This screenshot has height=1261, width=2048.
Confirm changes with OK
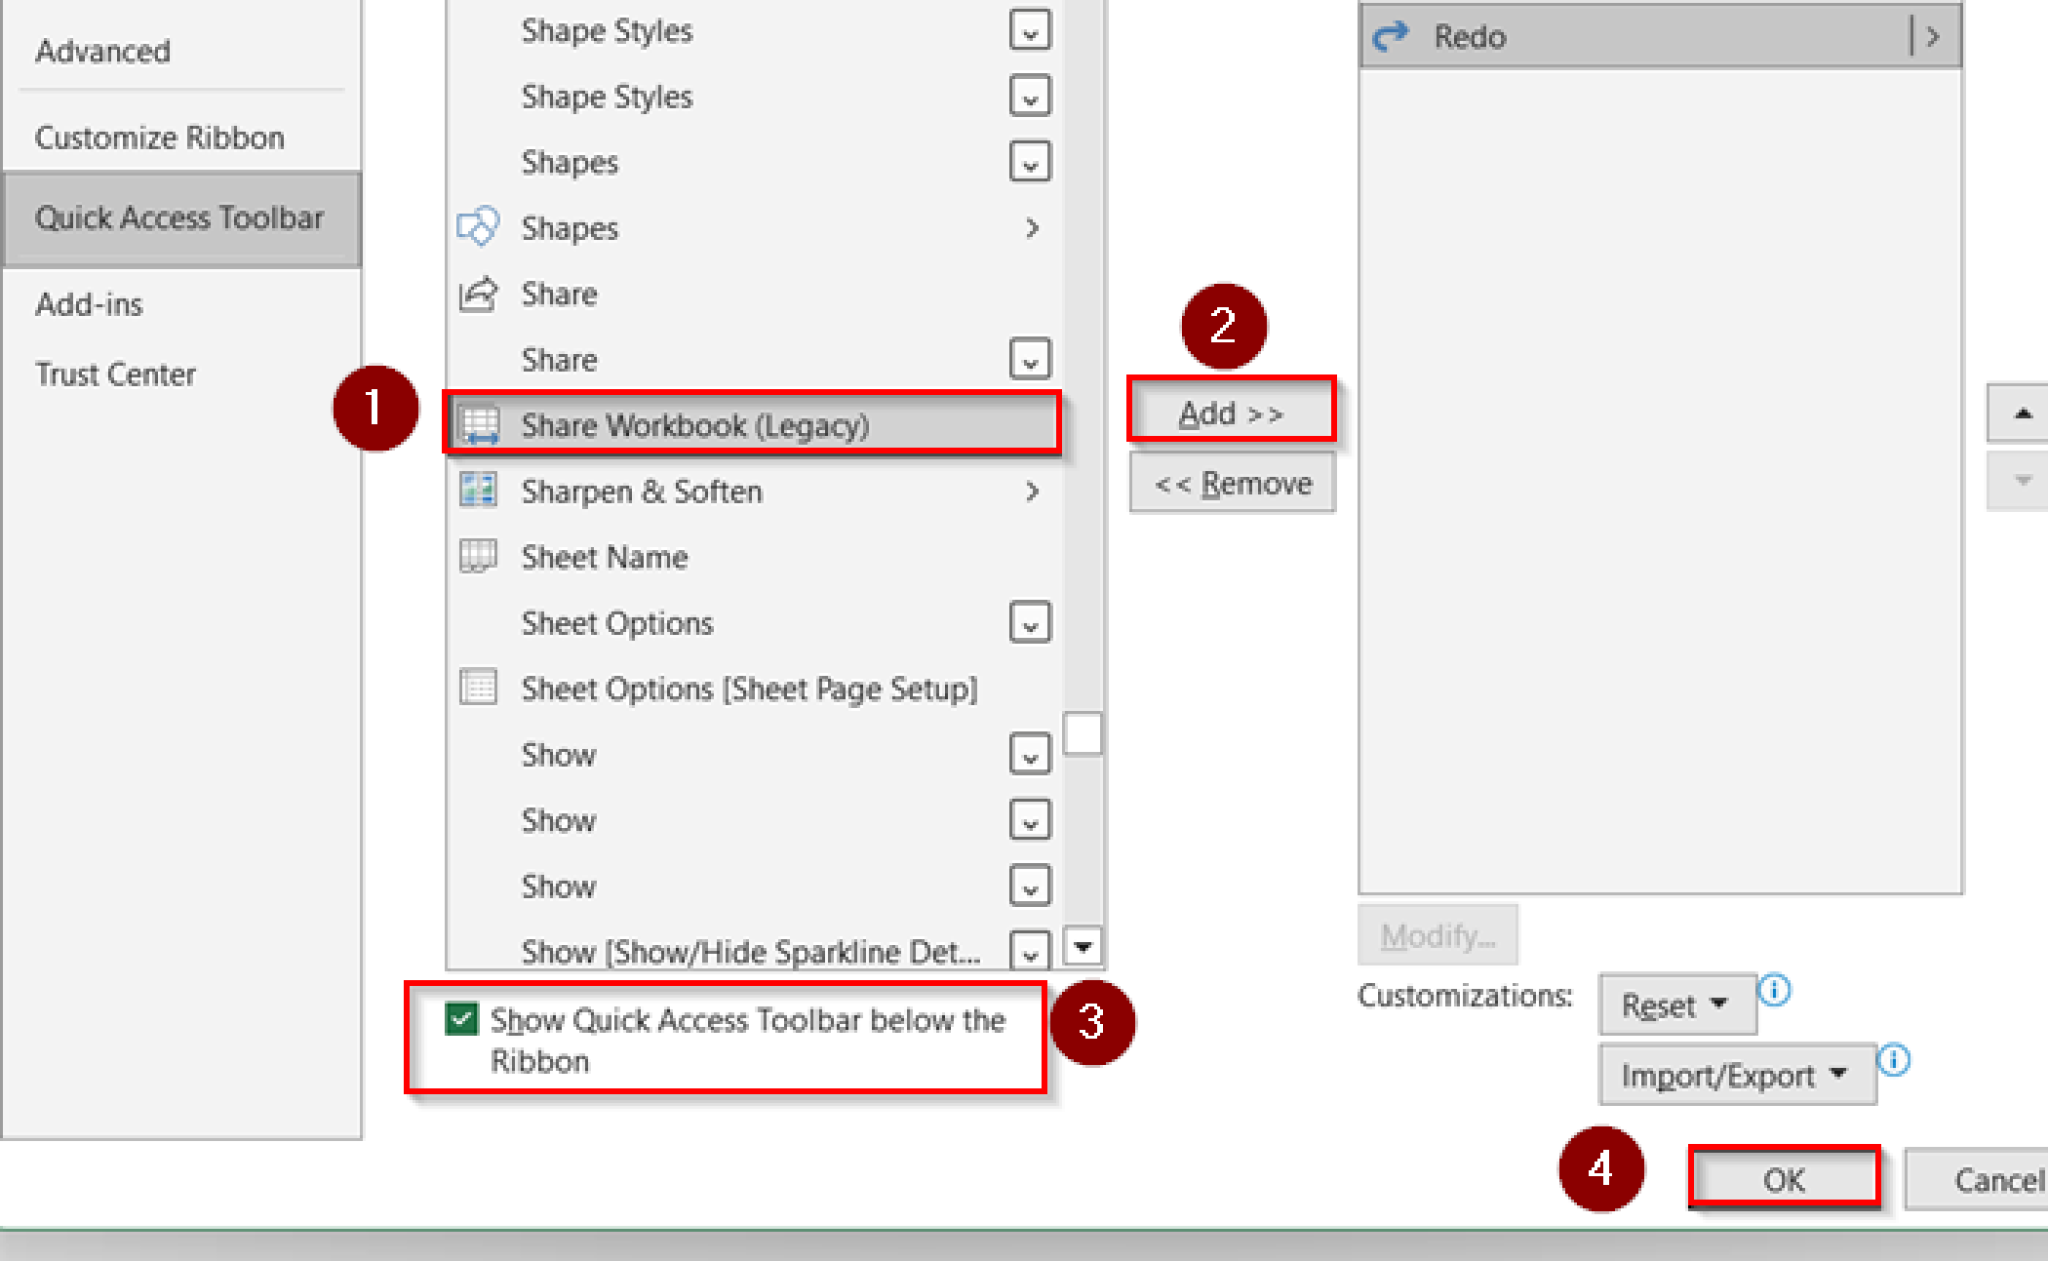[x=1784, y=1179]
